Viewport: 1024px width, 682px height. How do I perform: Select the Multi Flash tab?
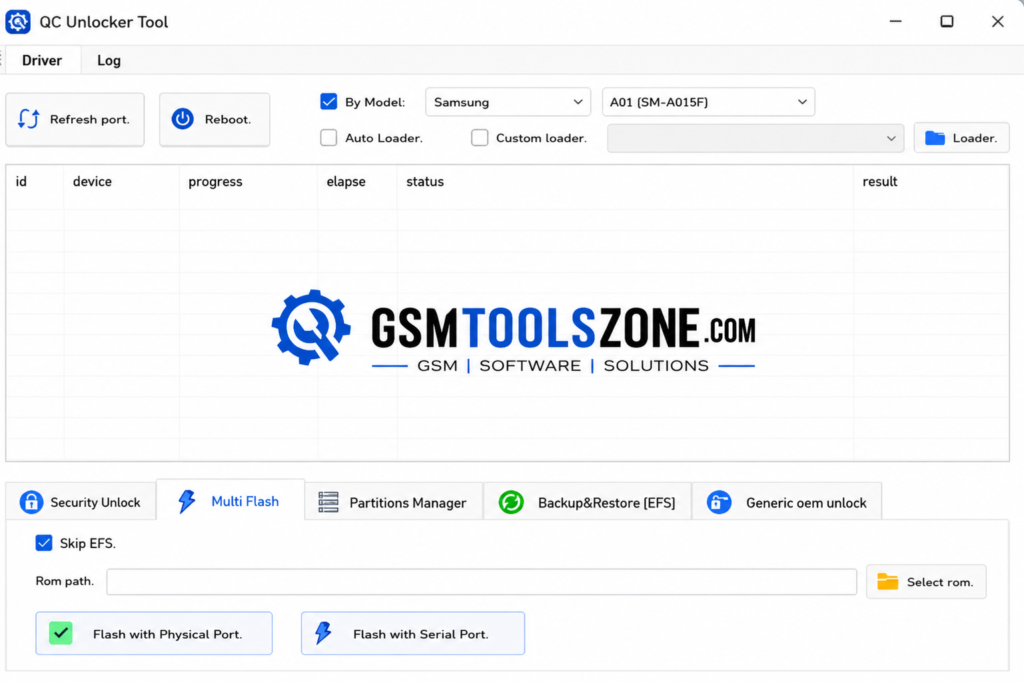230,501
